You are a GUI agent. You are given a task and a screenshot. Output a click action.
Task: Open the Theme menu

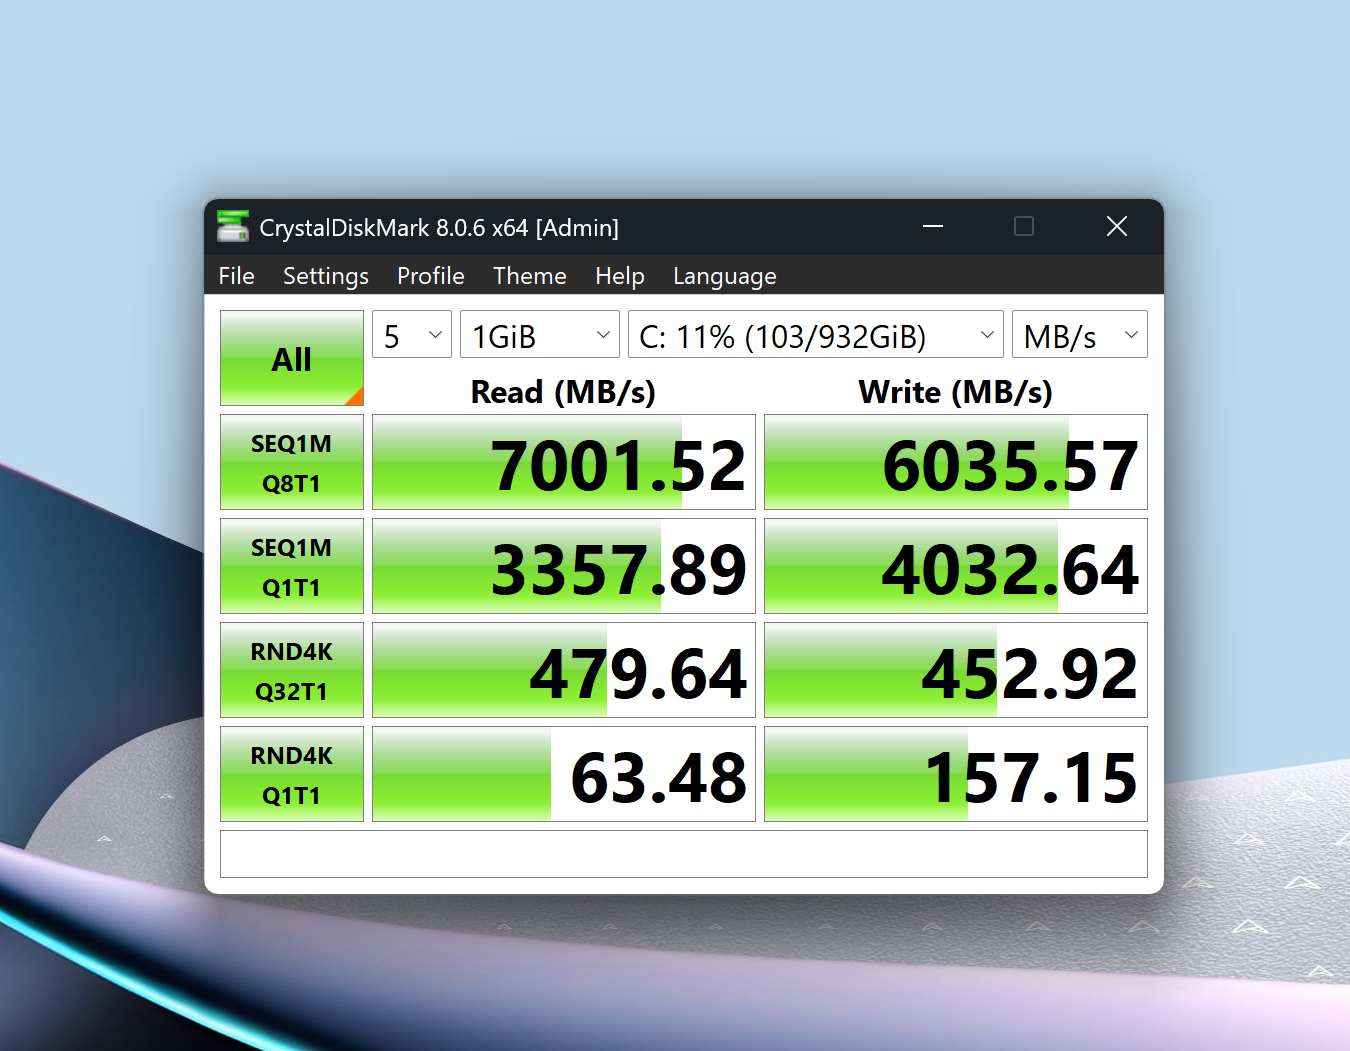[530, 276]
